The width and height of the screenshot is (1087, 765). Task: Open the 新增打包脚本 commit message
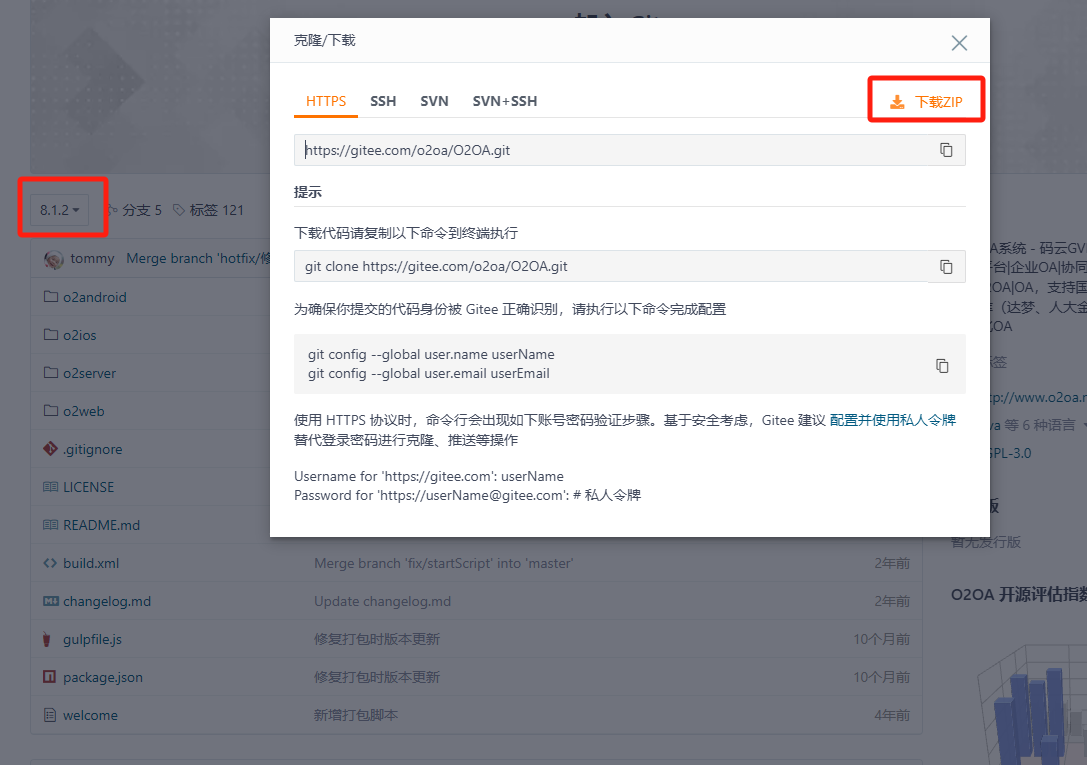[356, 716]
